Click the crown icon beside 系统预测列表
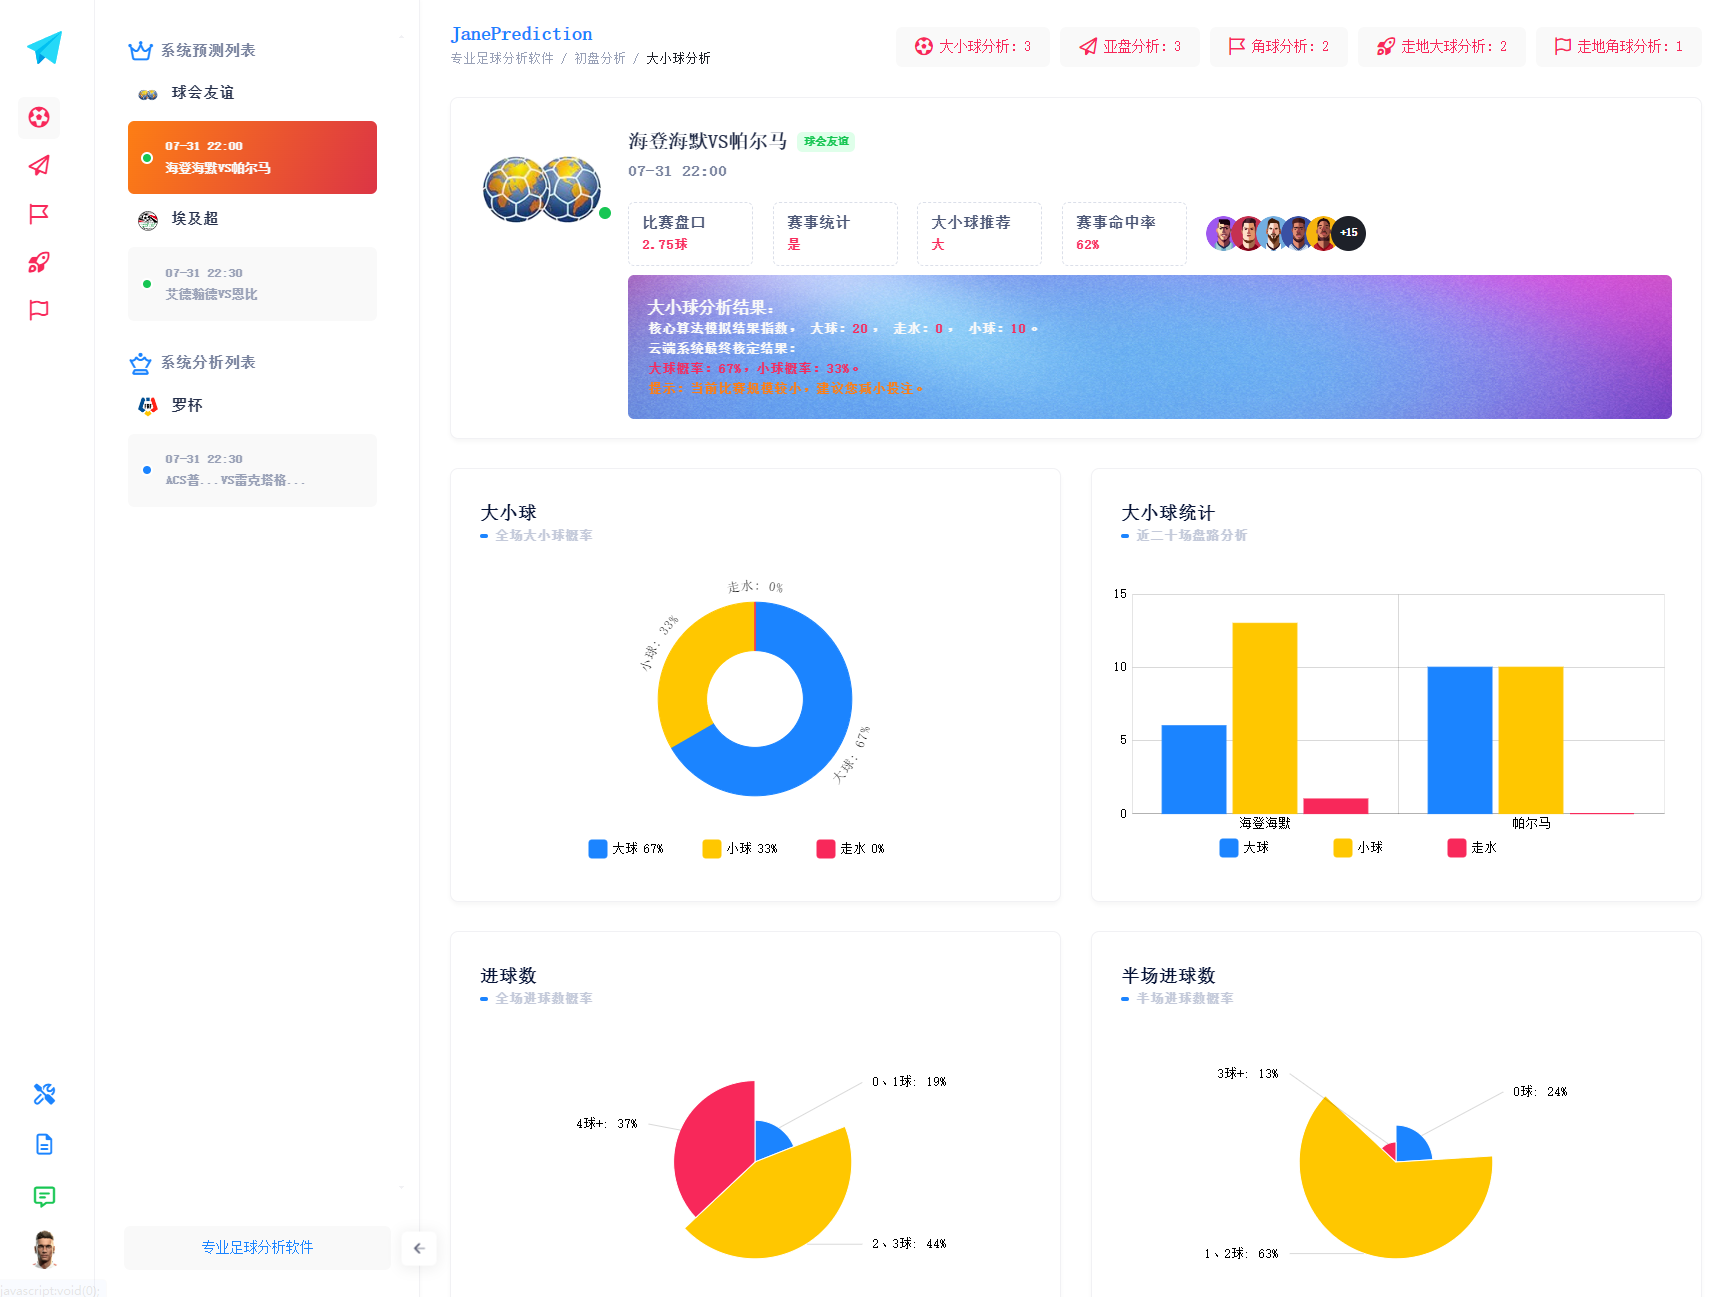The width and height of the screenshot is (1730, 1297). click(141, 50)
